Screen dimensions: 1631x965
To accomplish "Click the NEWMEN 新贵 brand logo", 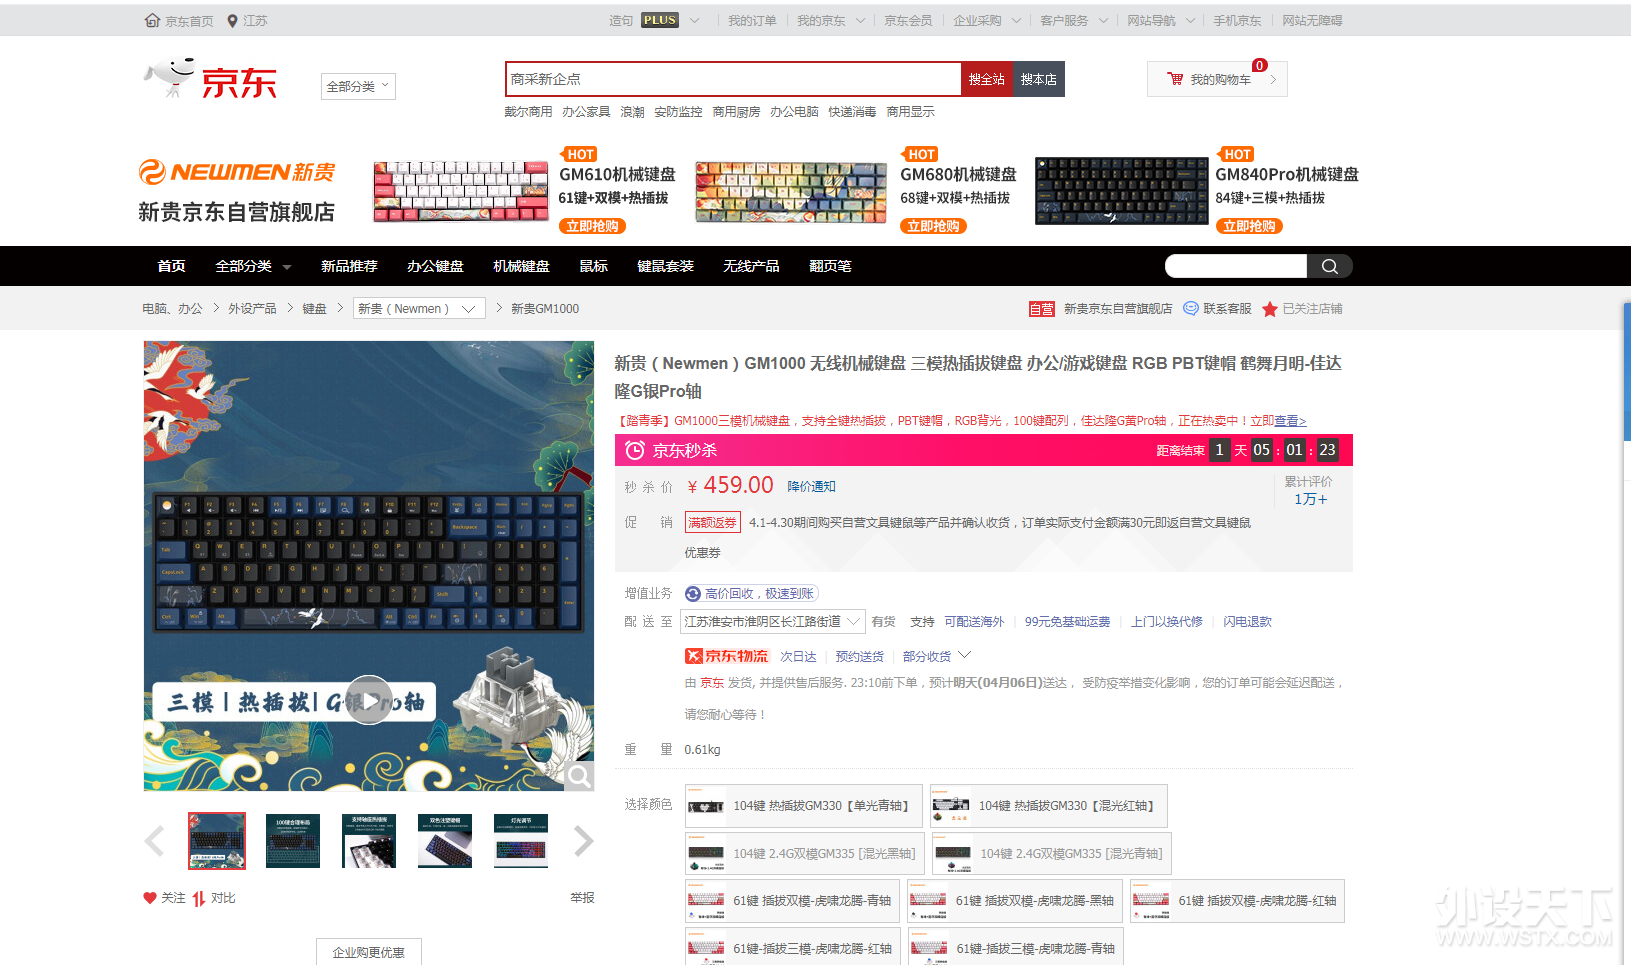I will click(237, 172).
